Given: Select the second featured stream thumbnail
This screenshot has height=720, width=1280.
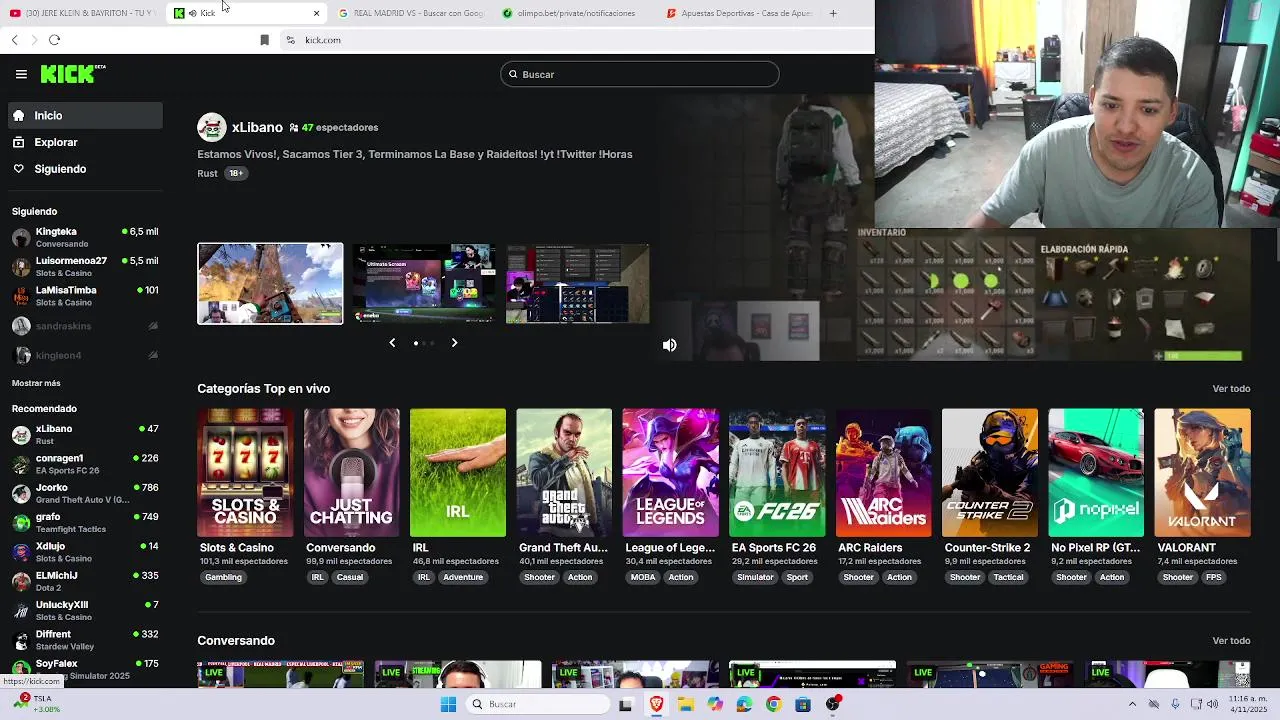Looking at the screenshot, I should pyautogui.click(x=423, y=283).
